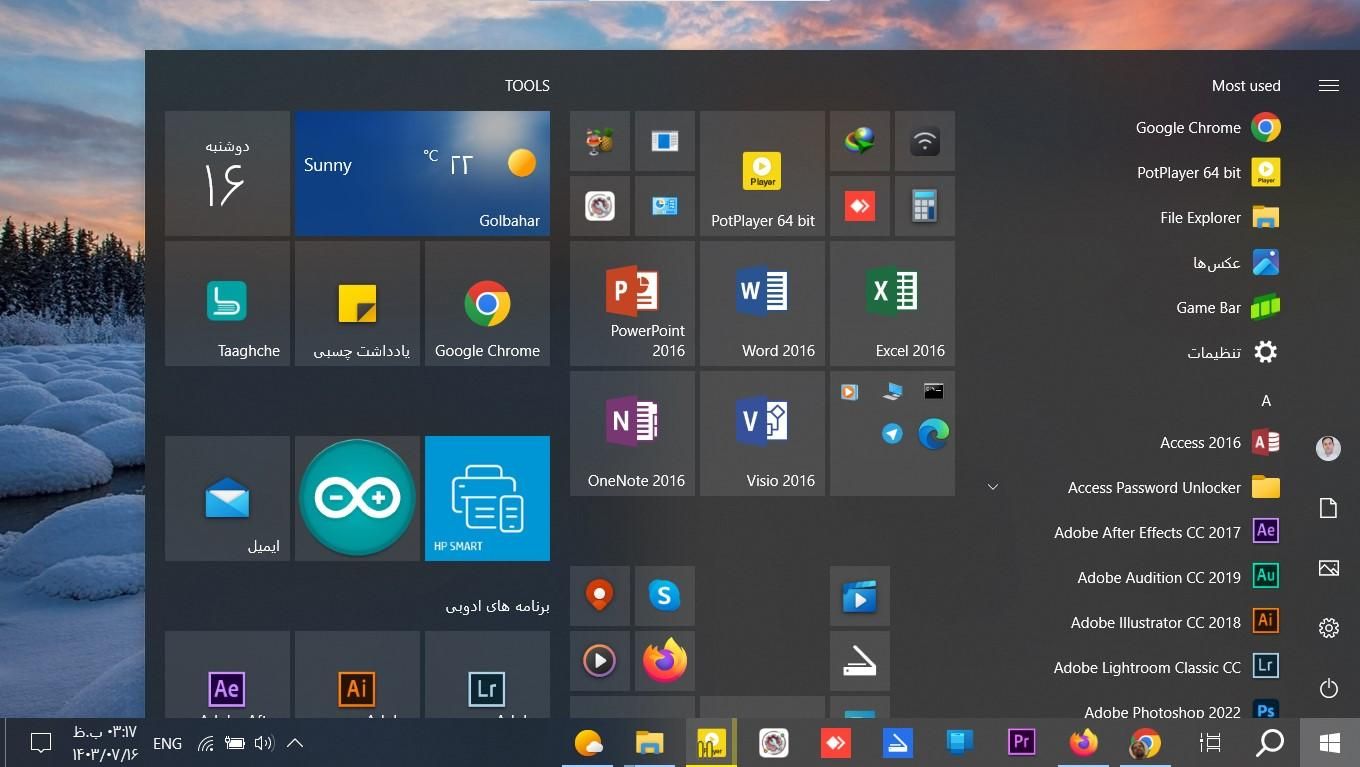Switch the ENG input language indicator
This screenshot has width=1360, height=767.
[167, 743]
